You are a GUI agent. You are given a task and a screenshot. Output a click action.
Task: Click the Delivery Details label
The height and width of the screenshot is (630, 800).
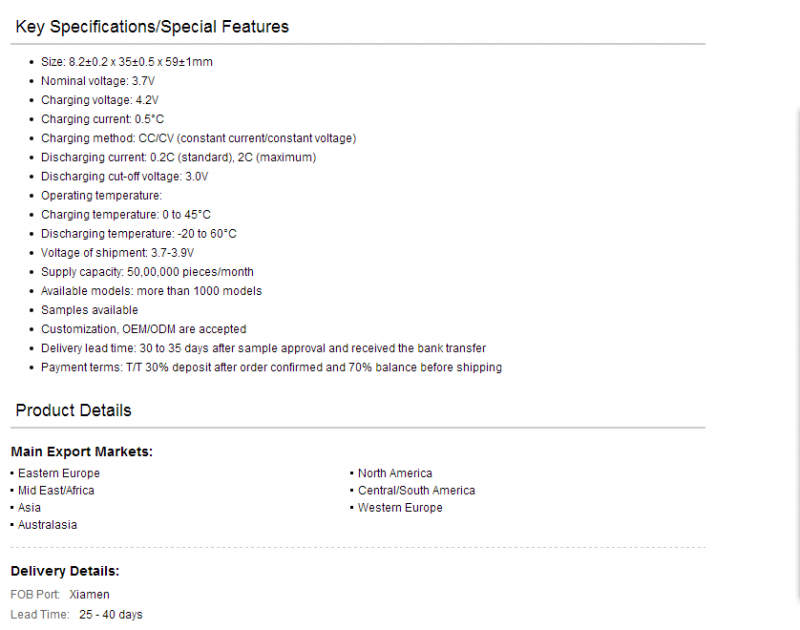click(65, 571)
